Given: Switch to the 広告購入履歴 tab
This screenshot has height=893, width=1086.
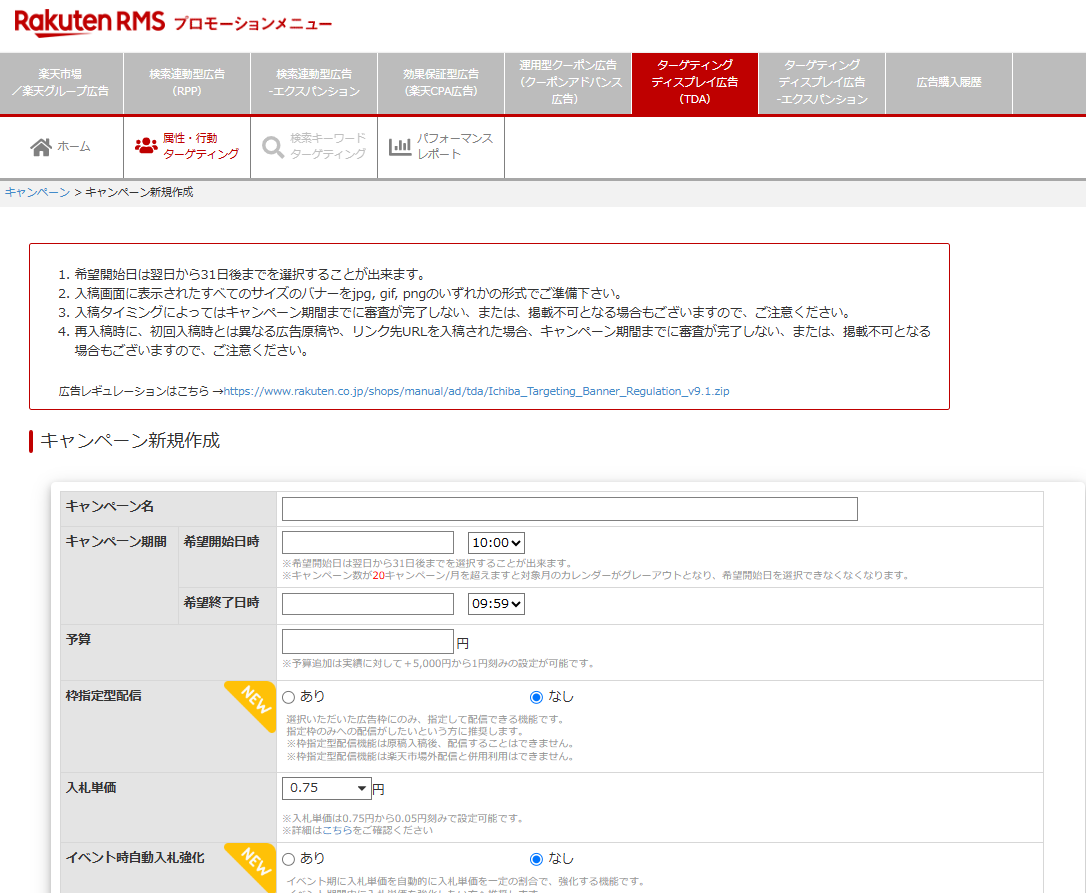Looking at the screenshot, I should click(948, 83).
